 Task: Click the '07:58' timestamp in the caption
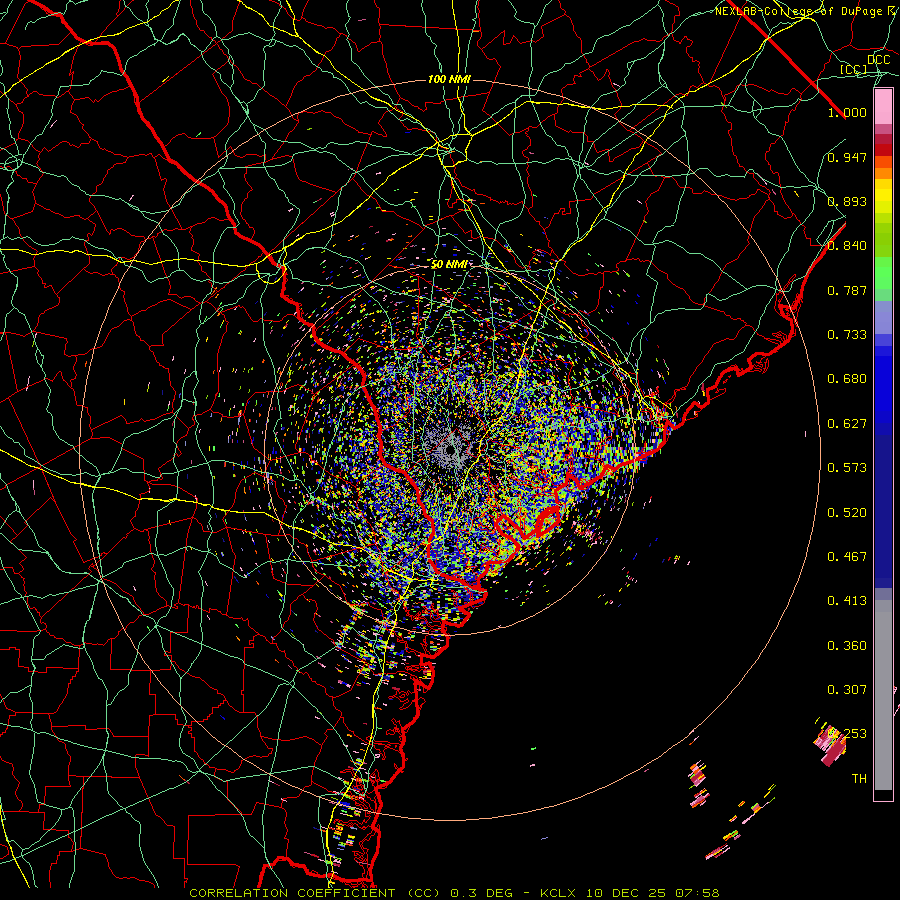click(695, 893)
